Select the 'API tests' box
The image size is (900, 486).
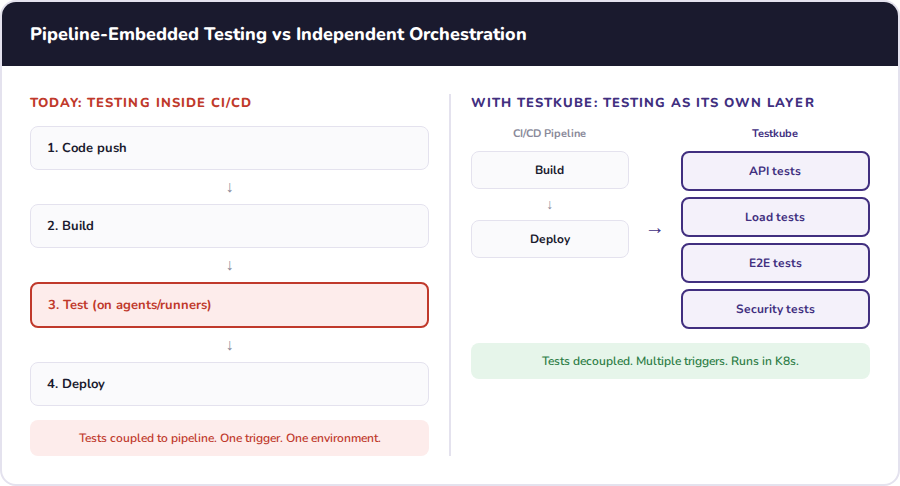775,171
